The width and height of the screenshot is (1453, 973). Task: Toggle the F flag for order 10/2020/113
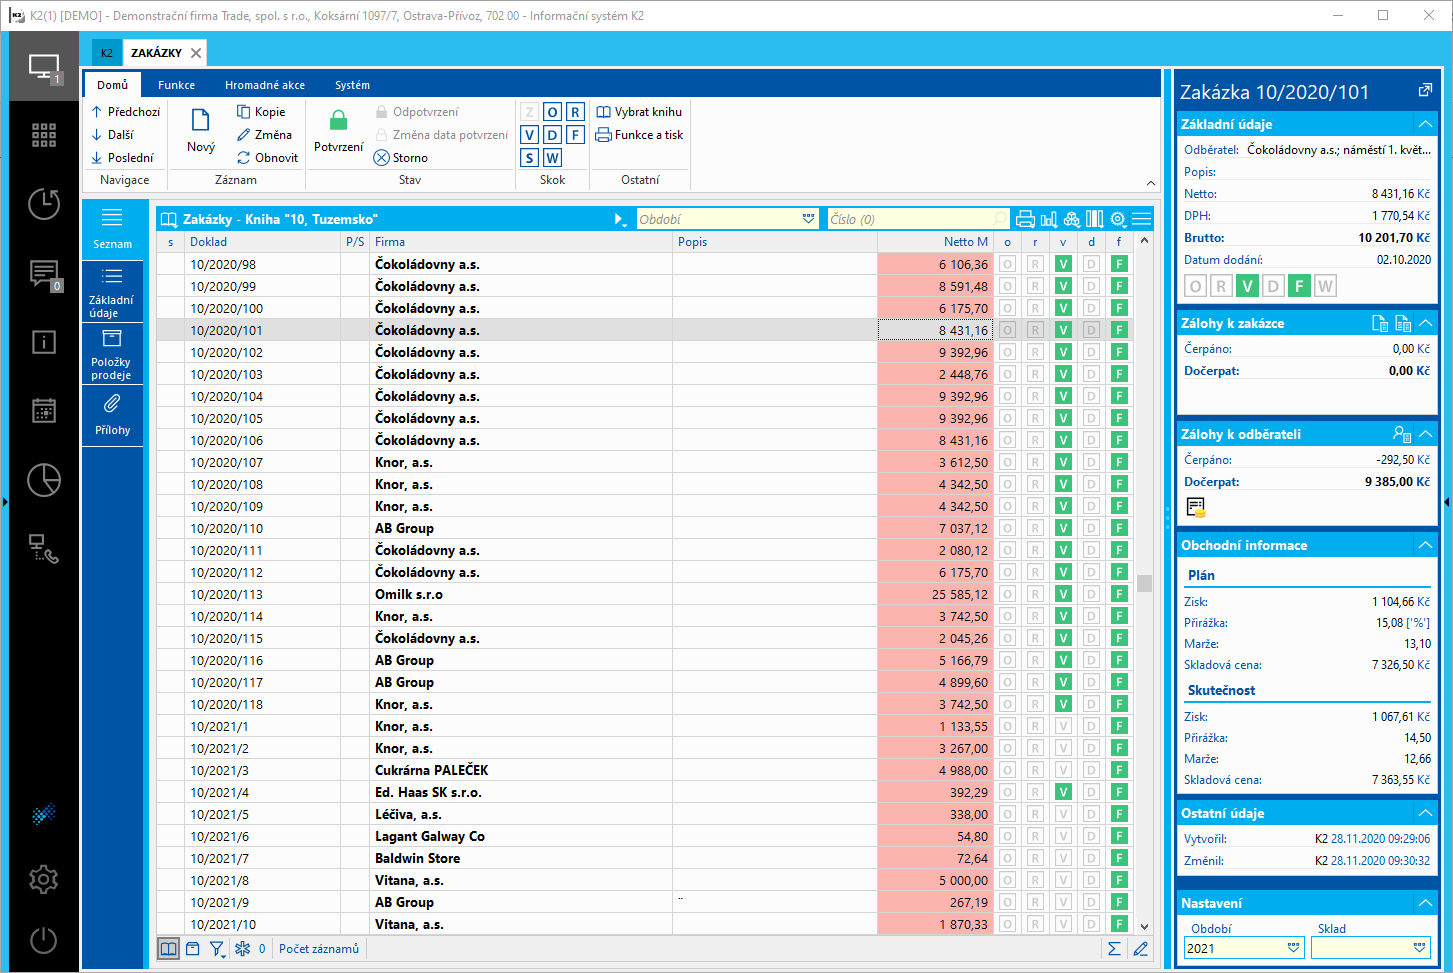(x=1119, y=595)
